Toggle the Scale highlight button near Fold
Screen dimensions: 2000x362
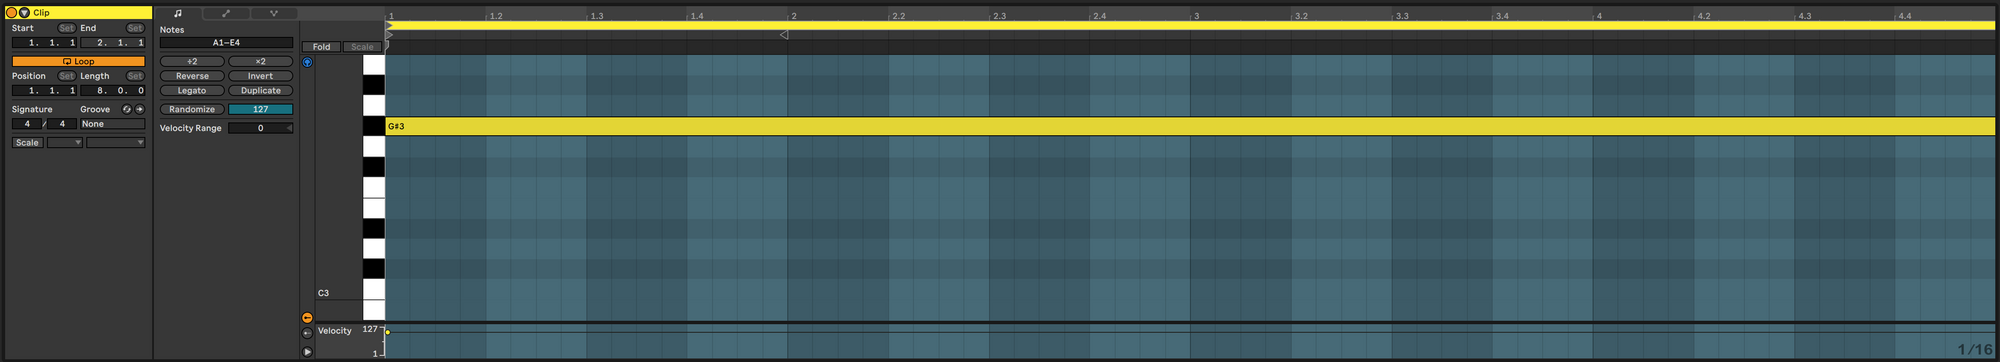(x=362, y=47)
